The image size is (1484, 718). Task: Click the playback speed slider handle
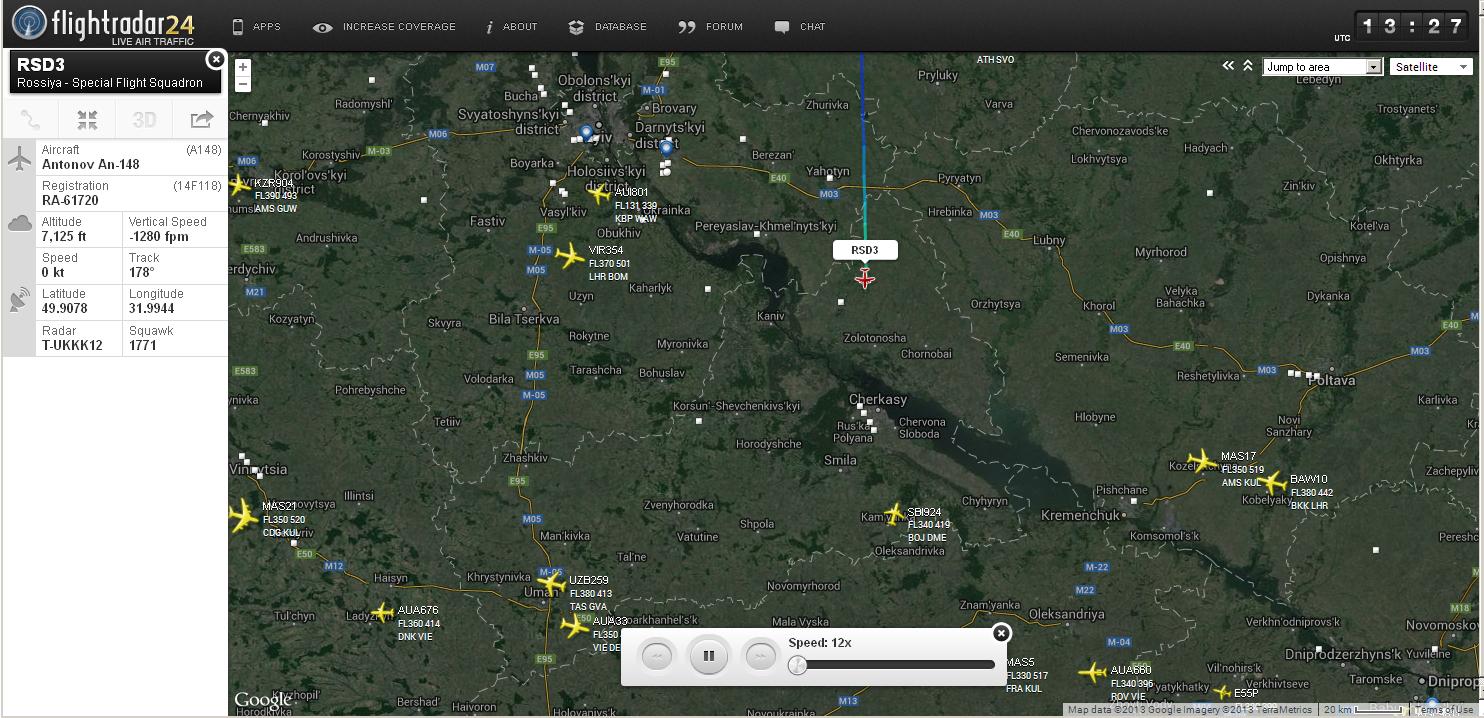coord(797,665)
